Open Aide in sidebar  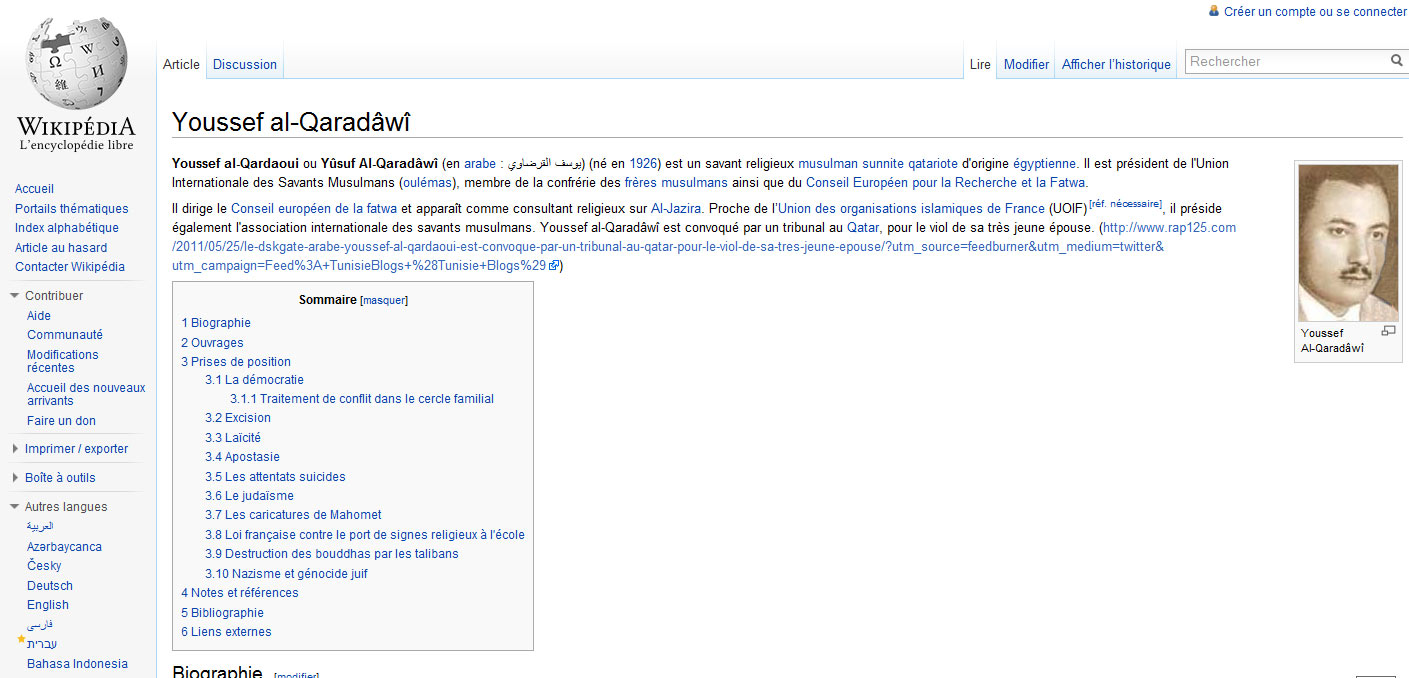pos(39,316)
